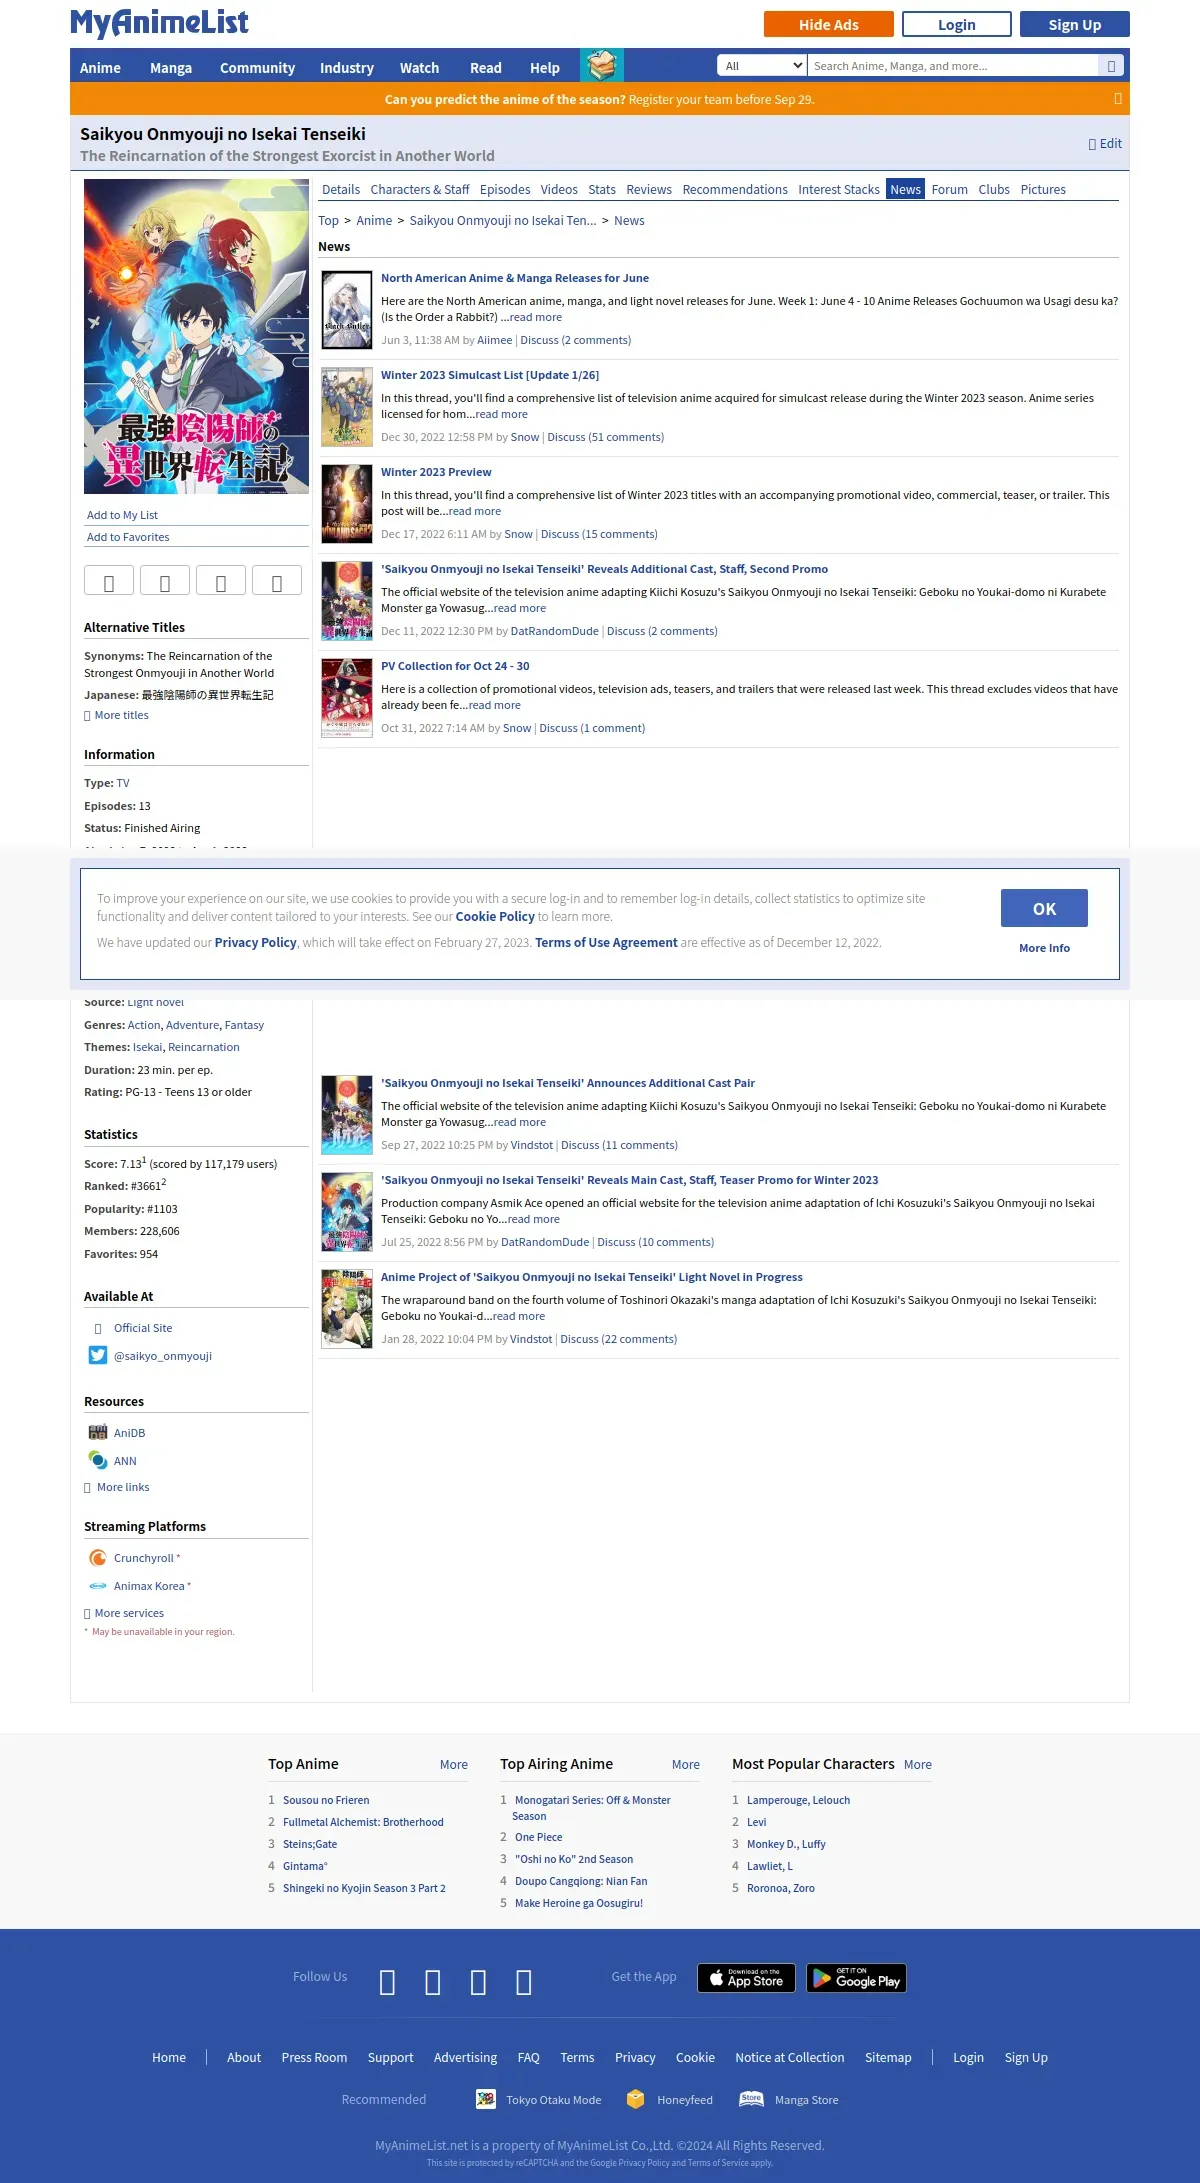Click Add to Favorites
1200x2183 pixels.
click(128, 537)
